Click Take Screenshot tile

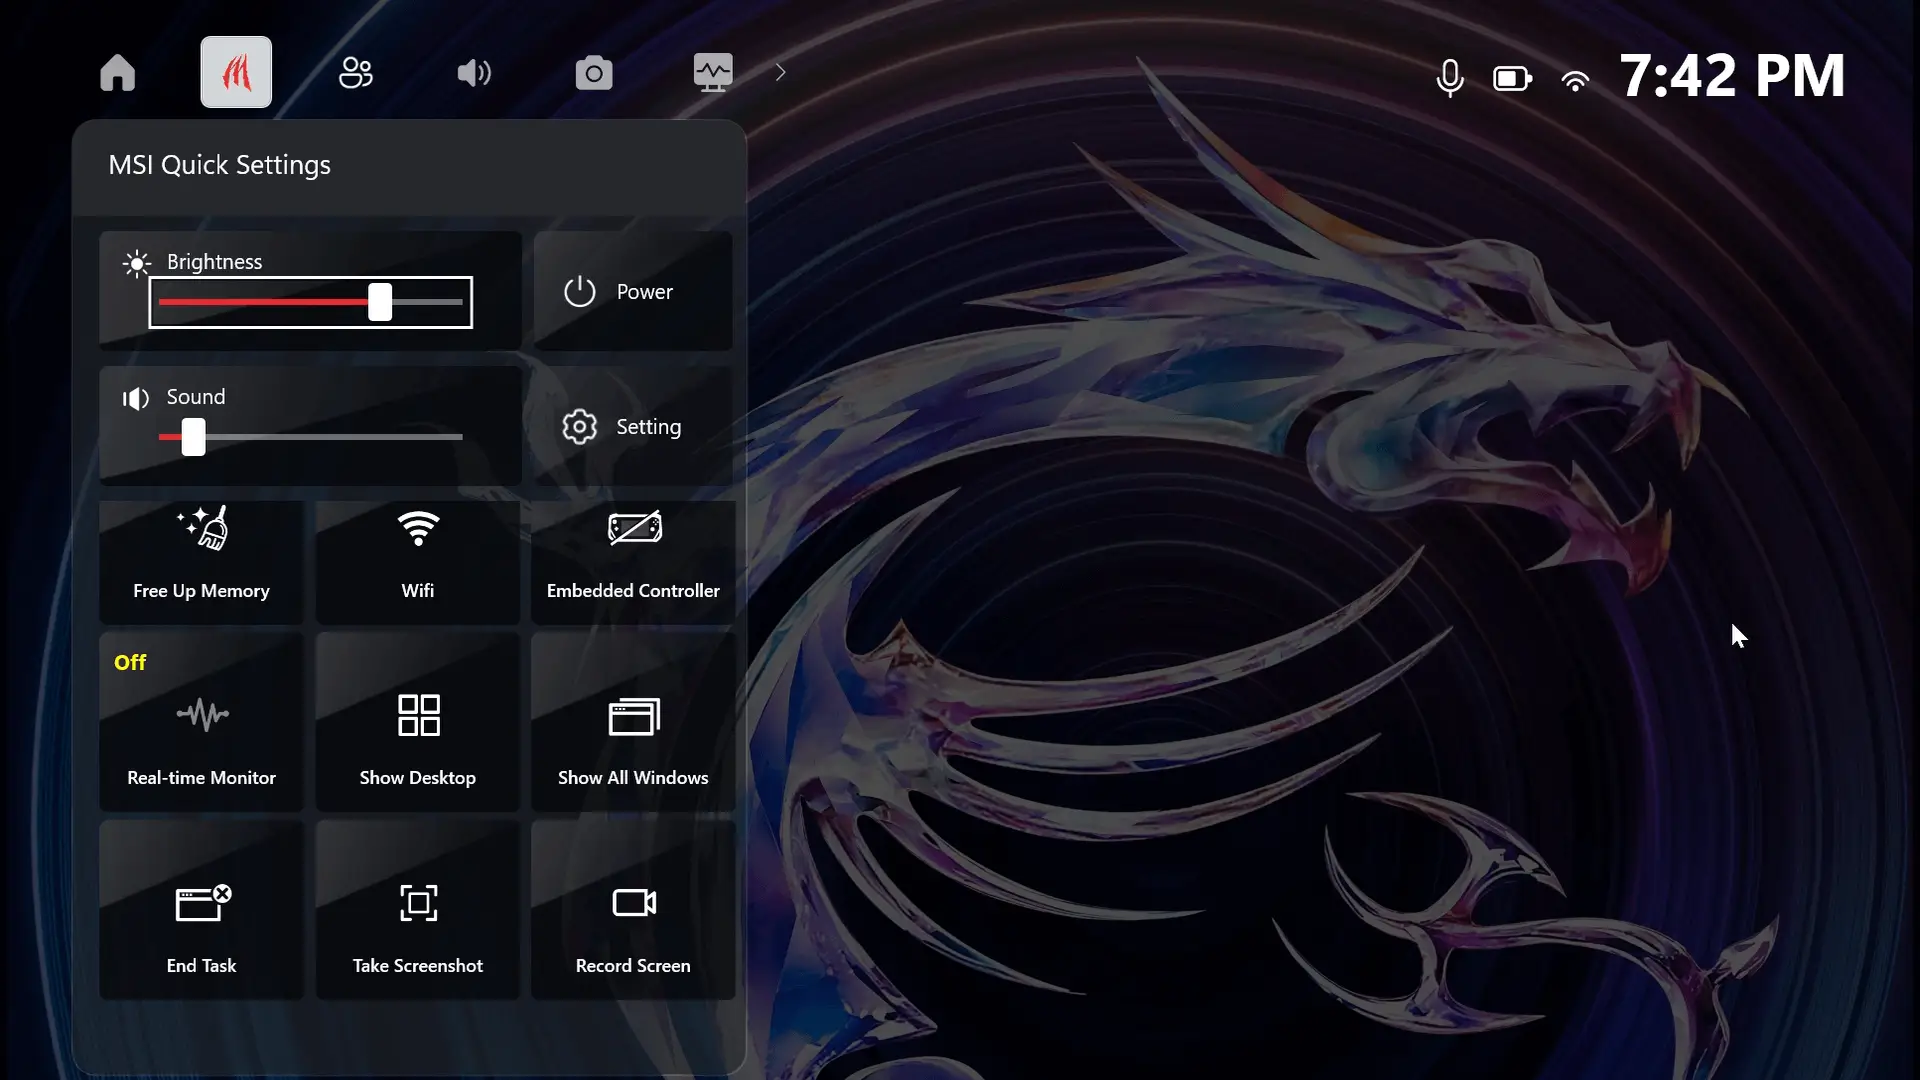point(418,910)
